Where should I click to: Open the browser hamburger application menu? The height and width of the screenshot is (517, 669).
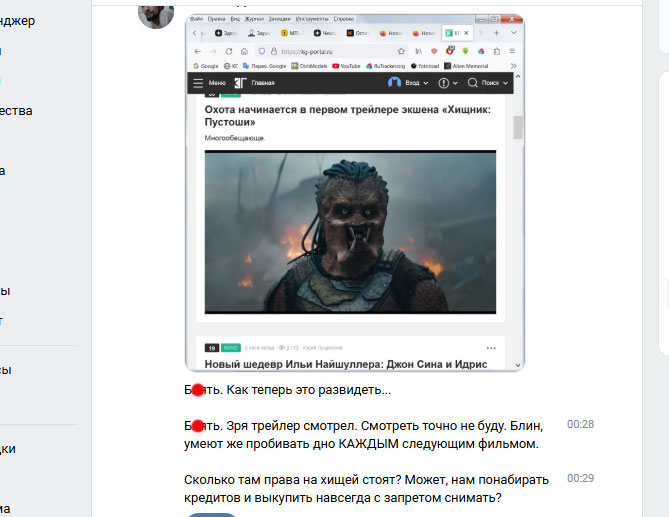pyautogui.click(x=512, y=51)
